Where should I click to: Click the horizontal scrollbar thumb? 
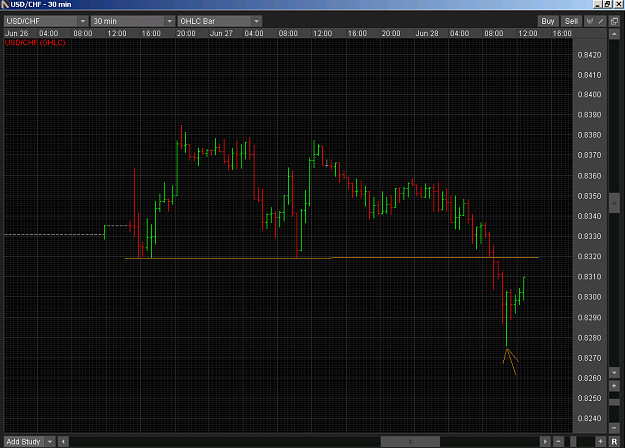click(x=410, y=442)
